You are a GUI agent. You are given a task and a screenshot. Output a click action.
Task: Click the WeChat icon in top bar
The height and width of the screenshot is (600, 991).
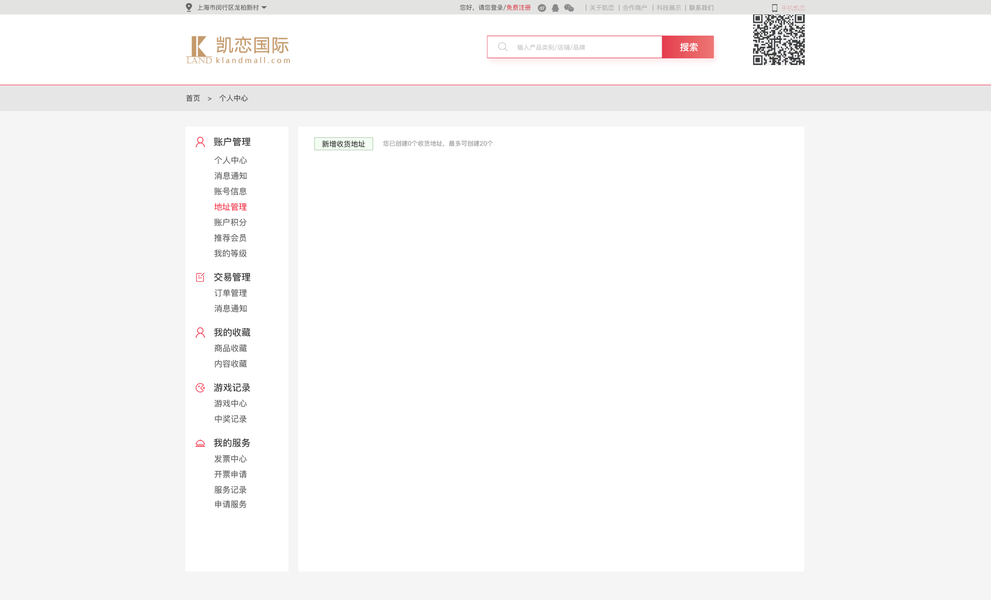click(569, 7)
